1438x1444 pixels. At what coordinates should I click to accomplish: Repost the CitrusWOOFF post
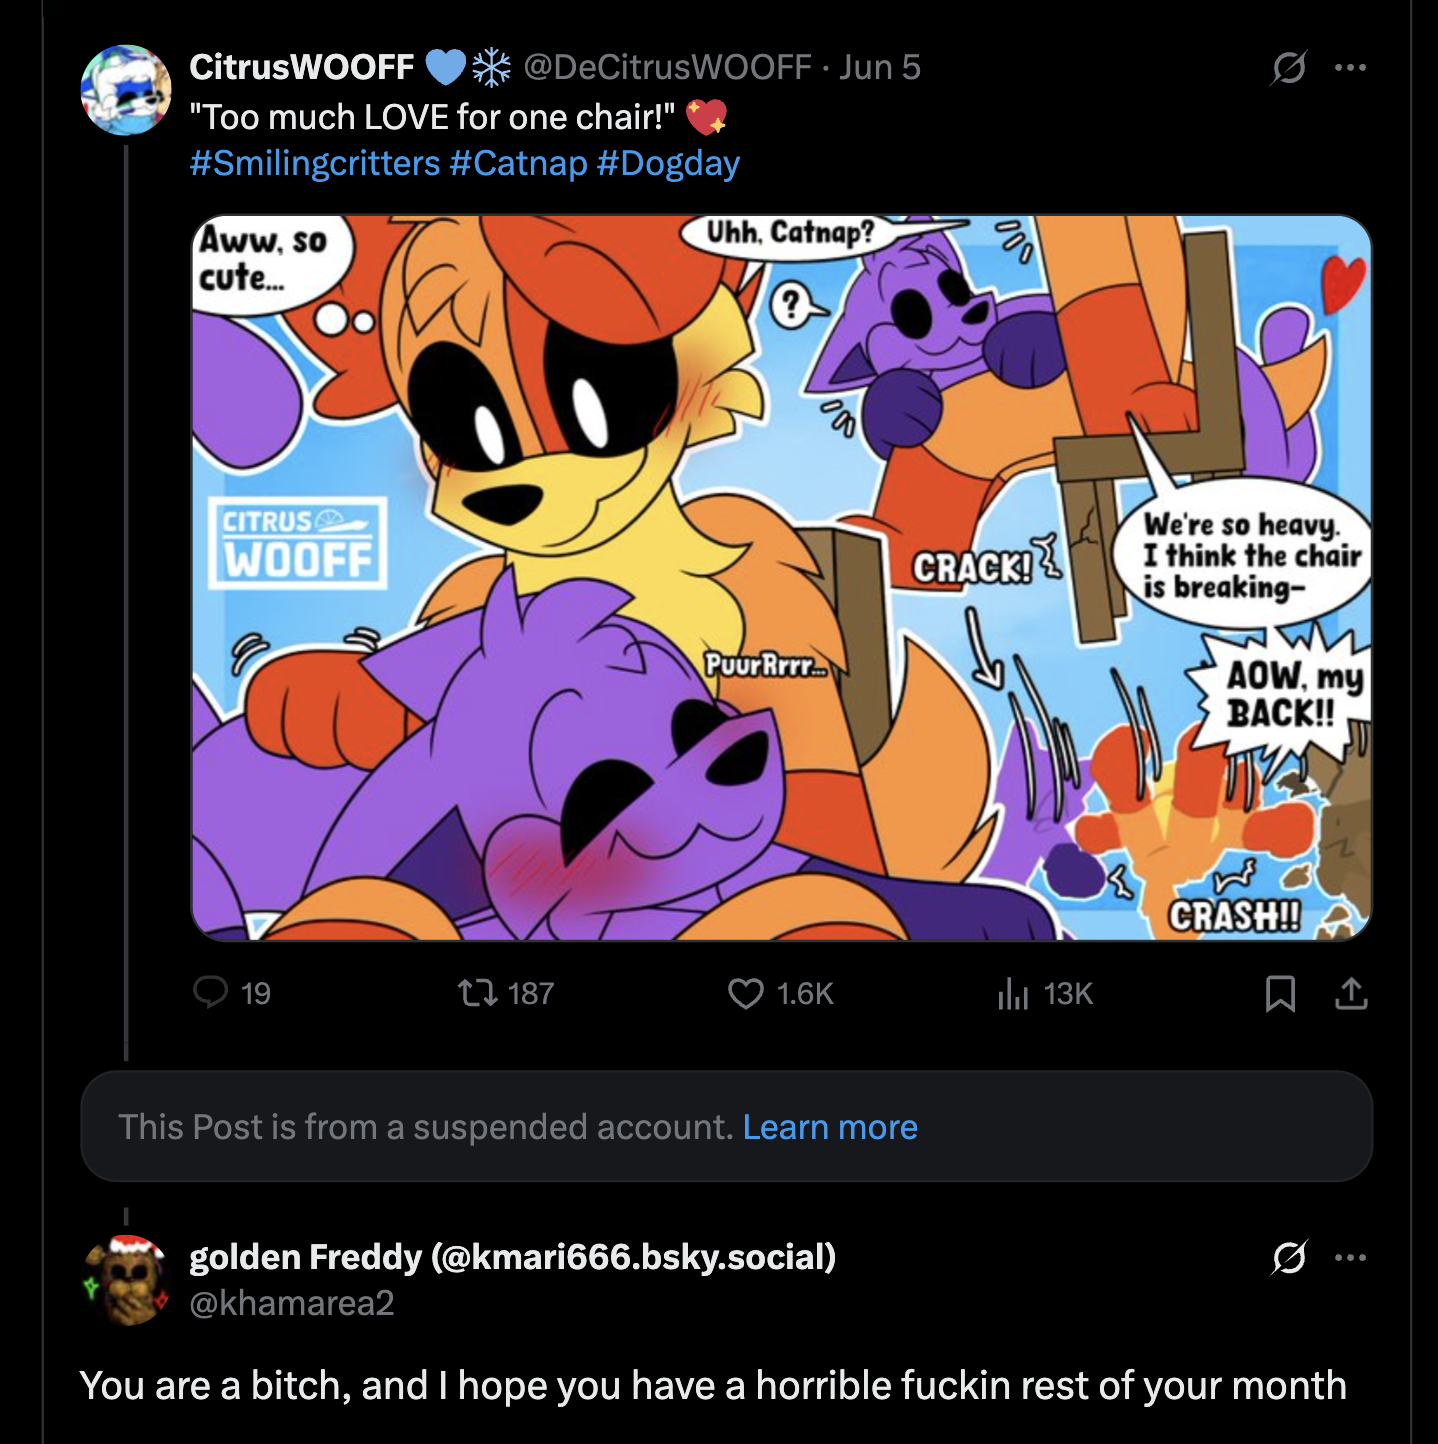point(477,993)
